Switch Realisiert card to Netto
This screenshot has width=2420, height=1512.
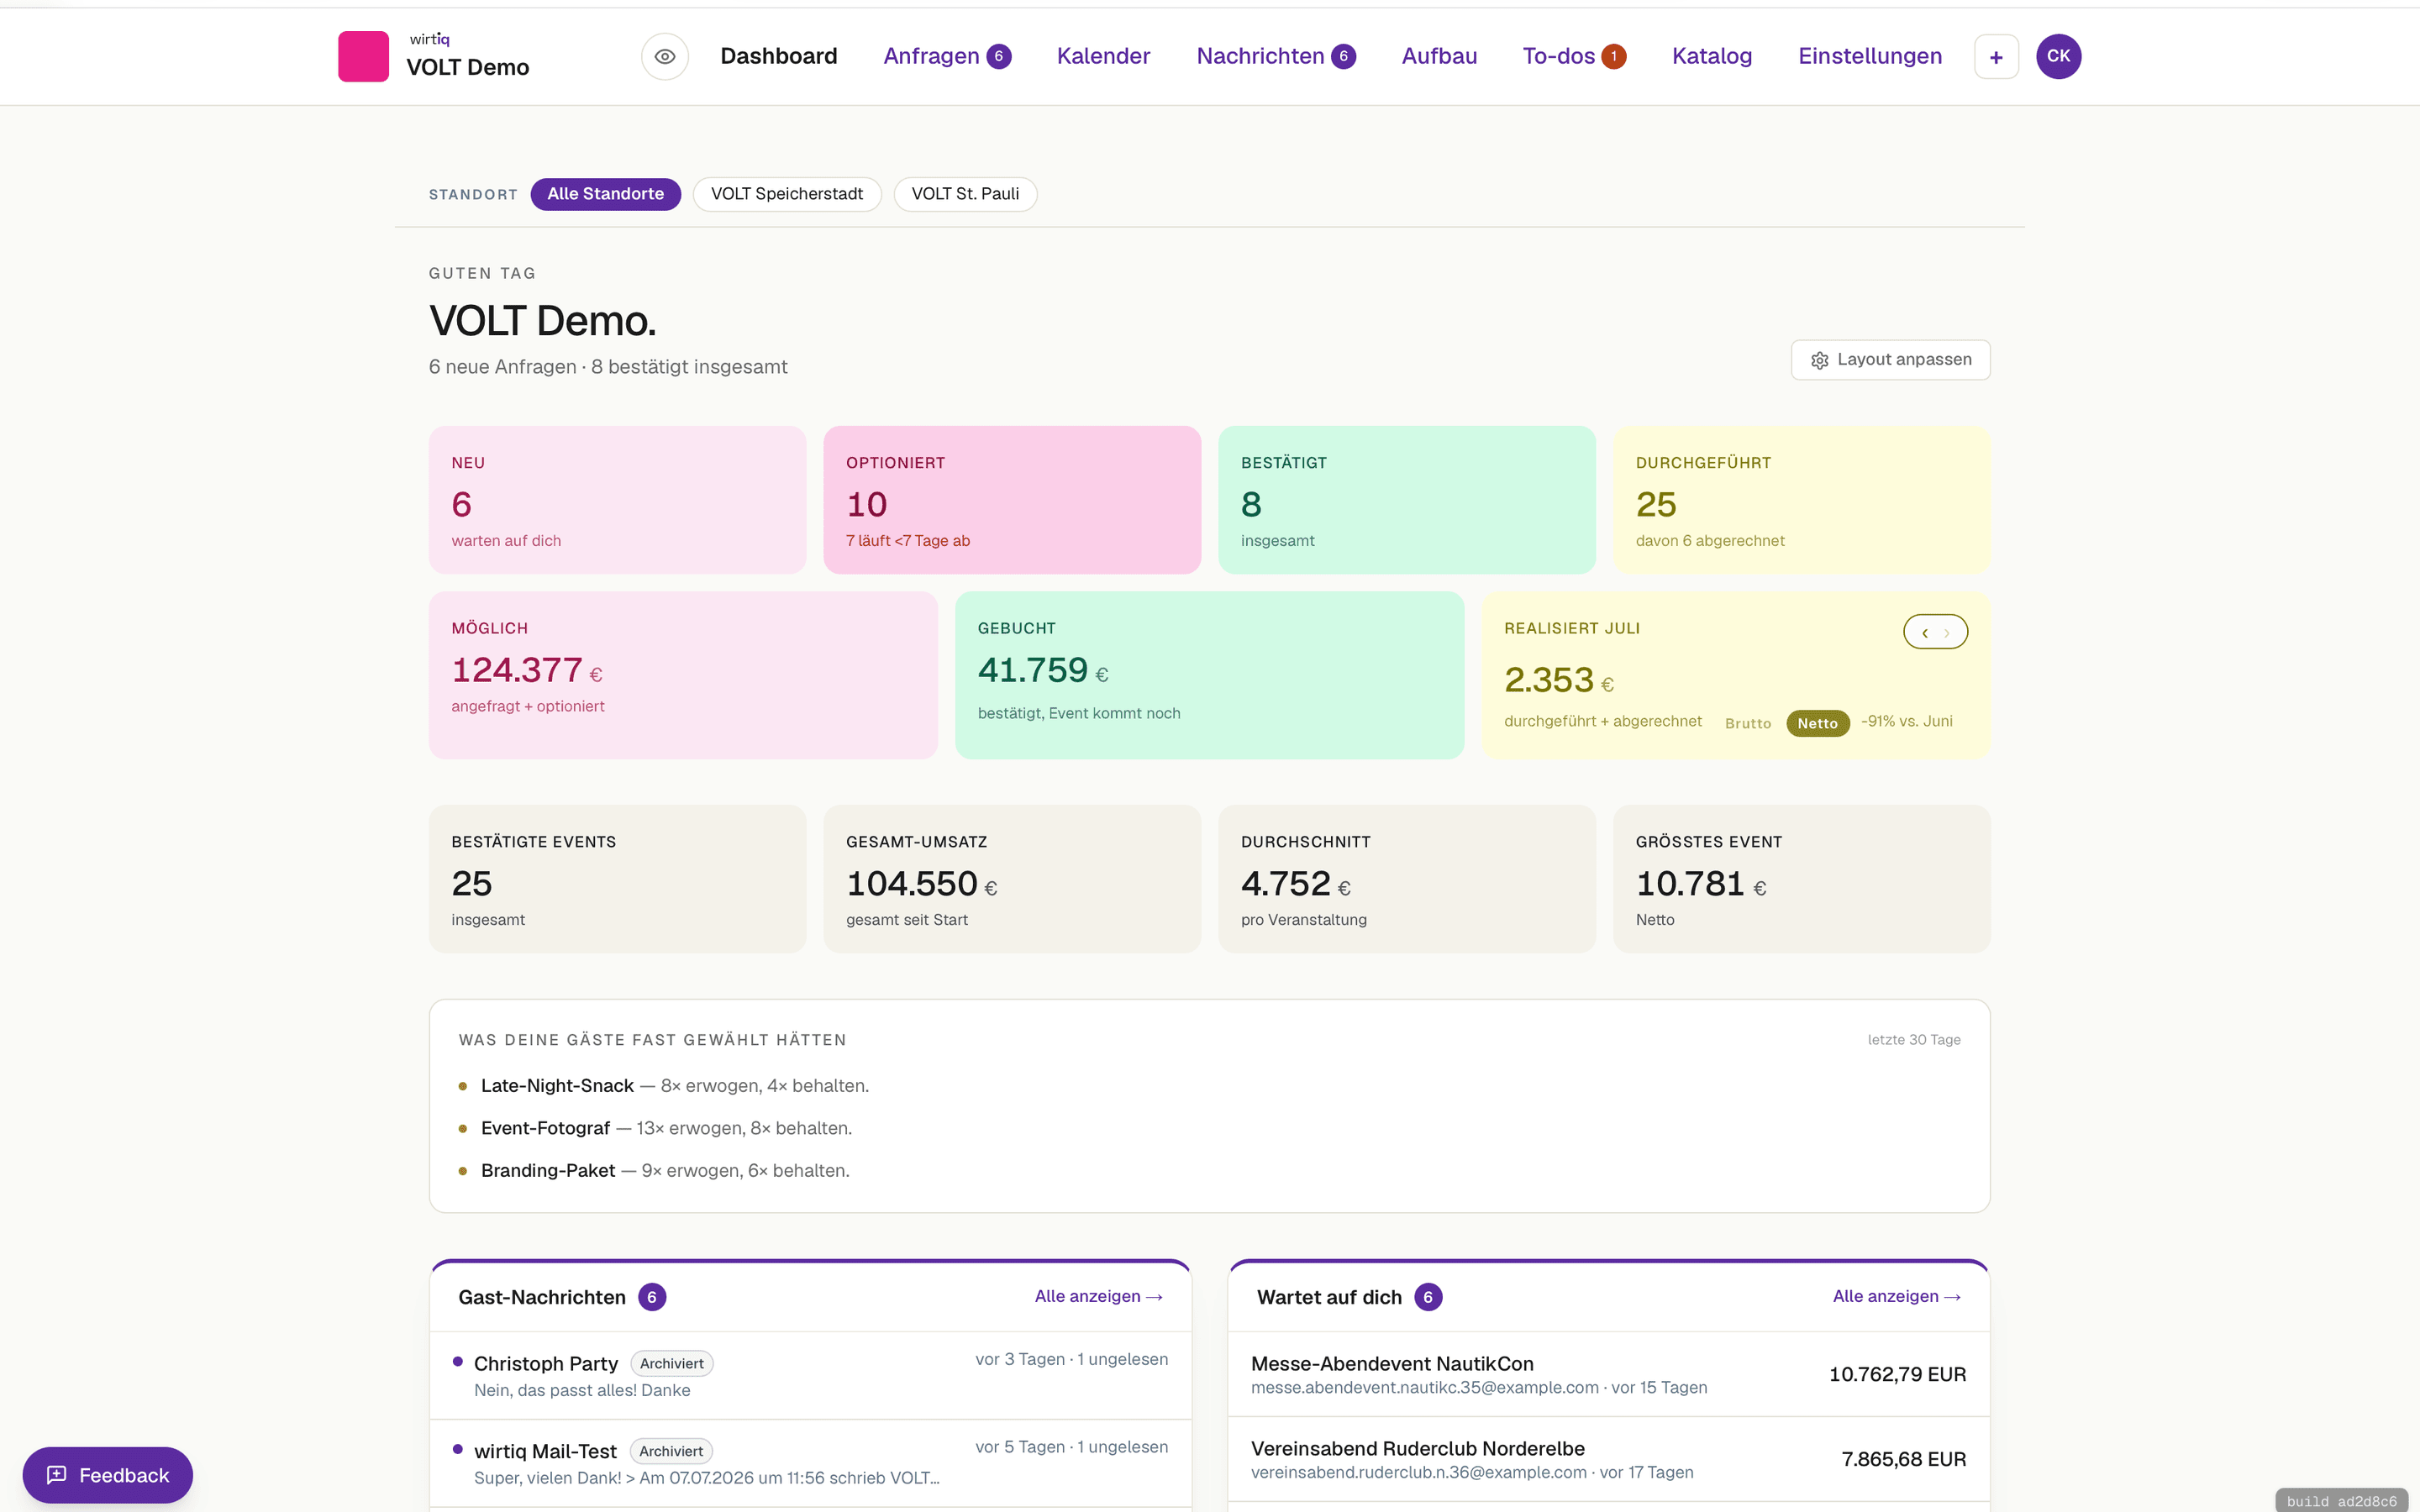click(1817, 723)
